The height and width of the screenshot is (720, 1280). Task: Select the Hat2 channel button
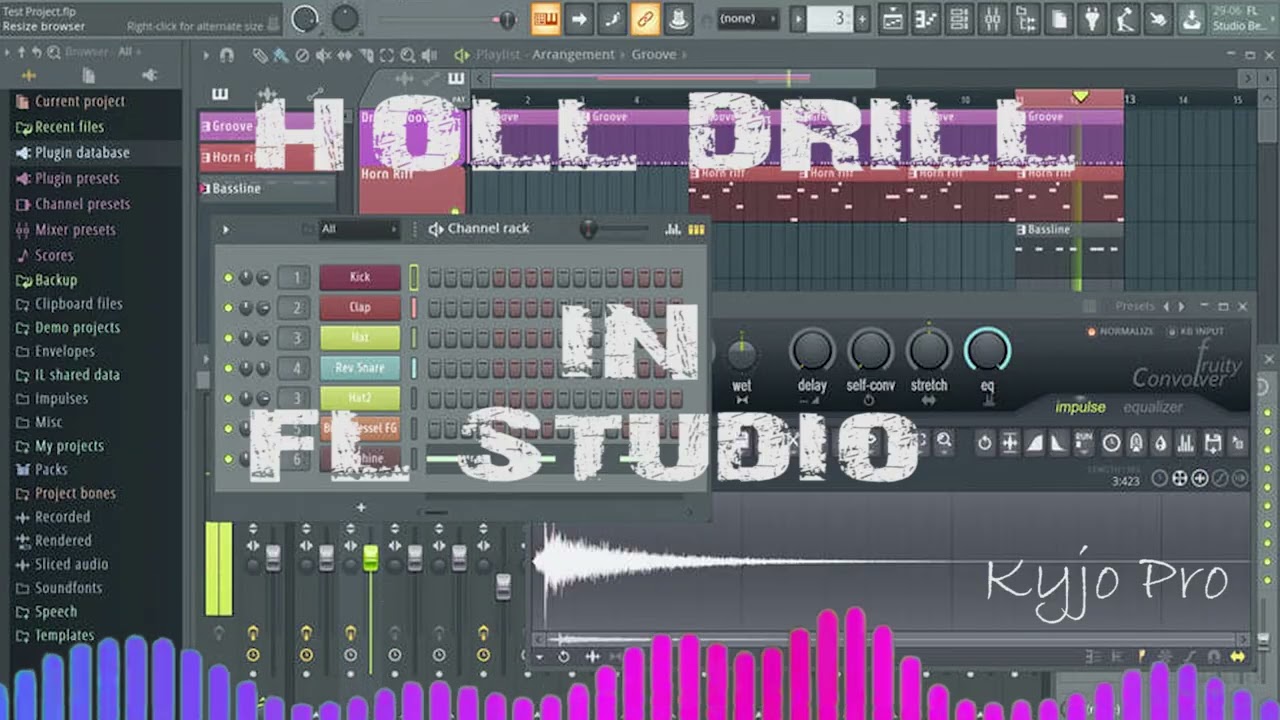[x=360, y=398]
